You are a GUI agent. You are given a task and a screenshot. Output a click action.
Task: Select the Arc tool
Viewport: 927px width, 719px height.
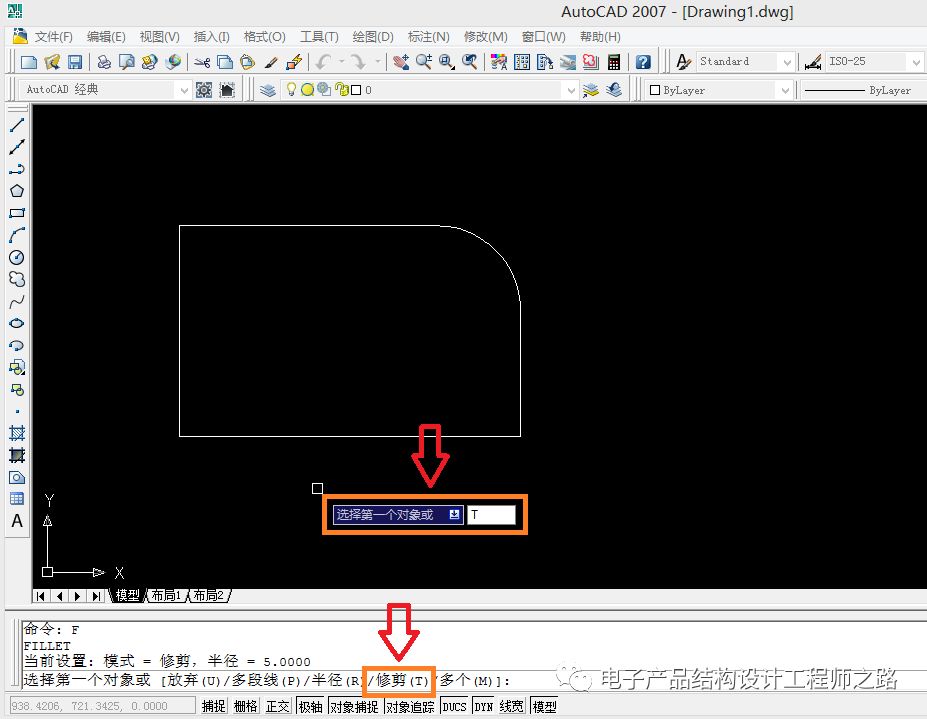[x=17, y=235]
